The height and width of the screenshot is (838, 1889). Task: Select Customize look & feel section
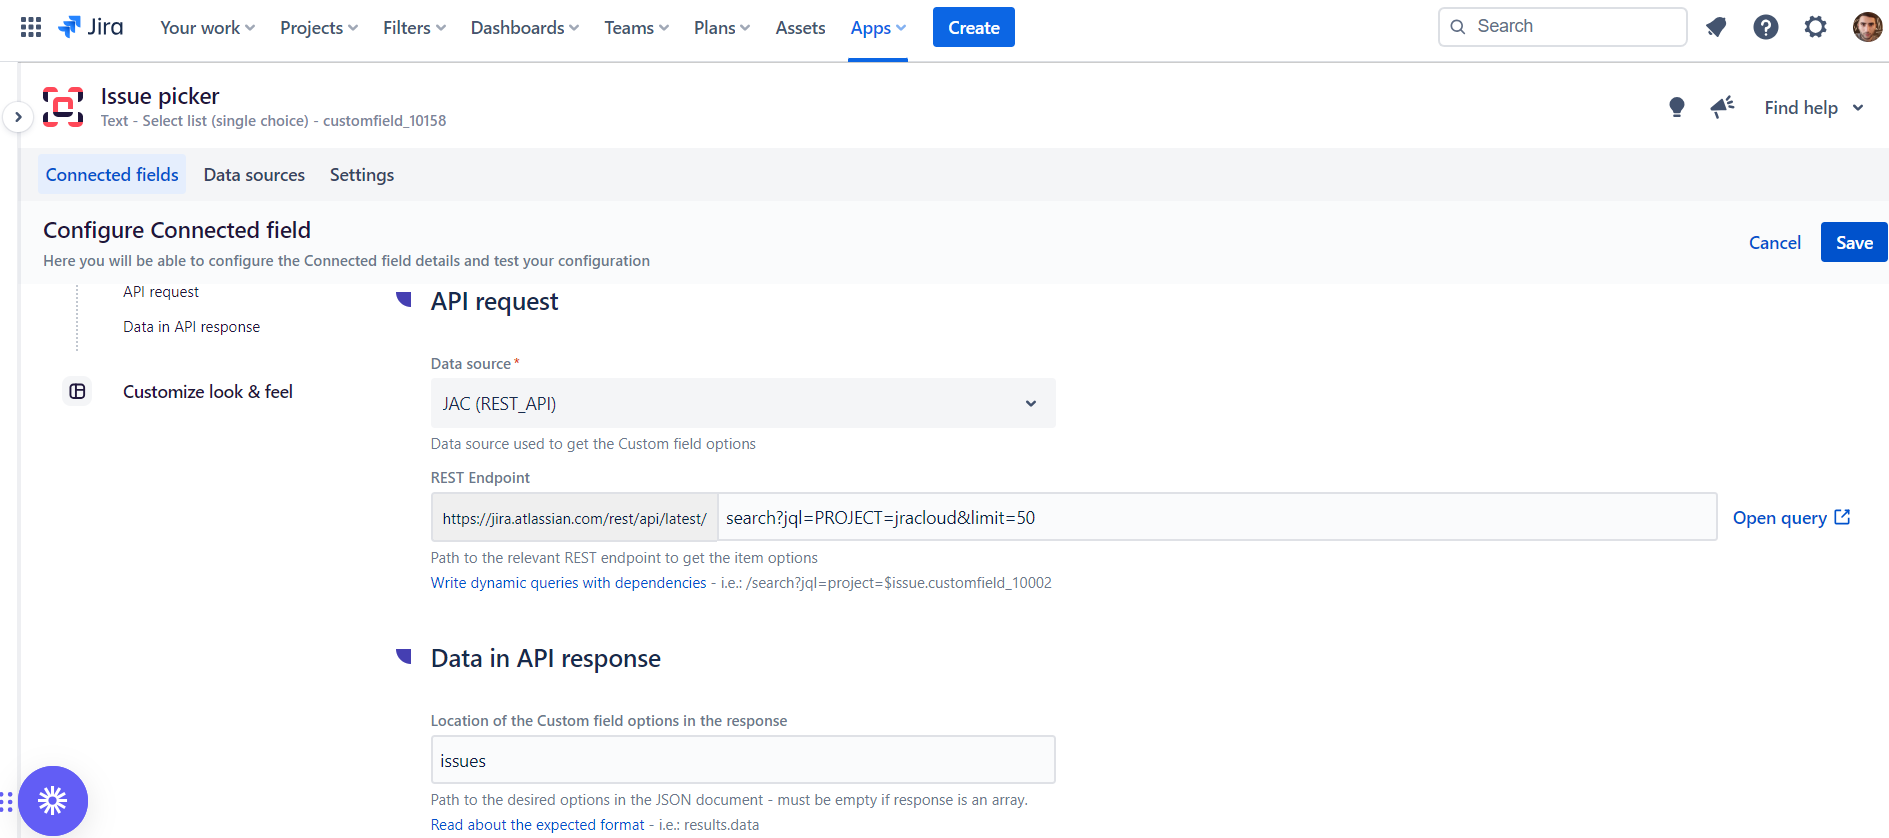point(207,392)
